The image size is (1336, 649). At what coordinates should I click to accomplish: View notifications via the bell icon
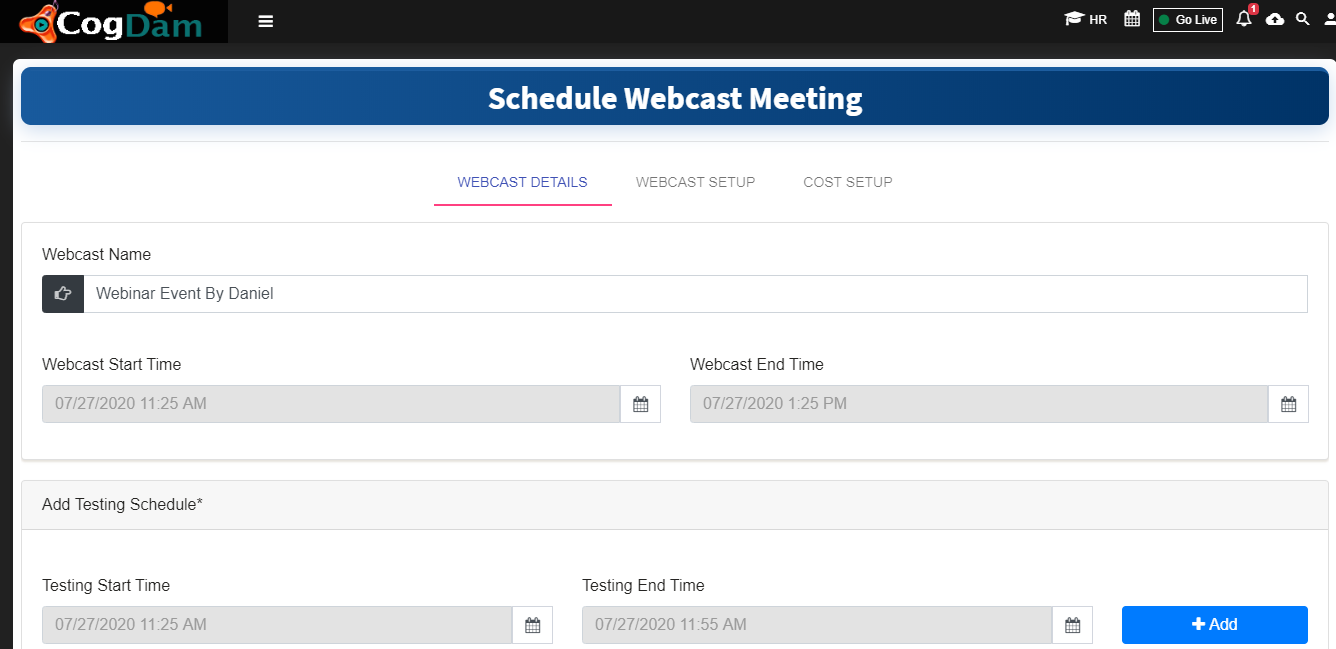coord(1244,18)
